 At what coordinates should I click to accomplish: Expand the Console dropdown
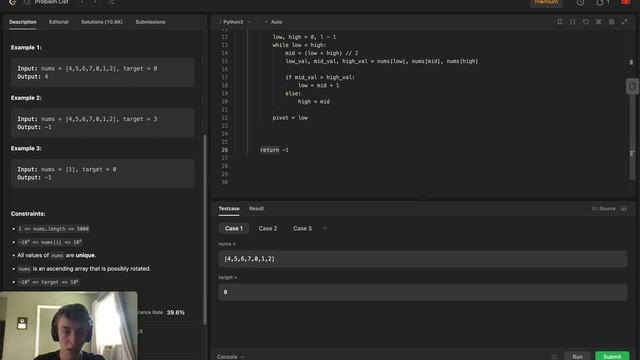[230, 357]
